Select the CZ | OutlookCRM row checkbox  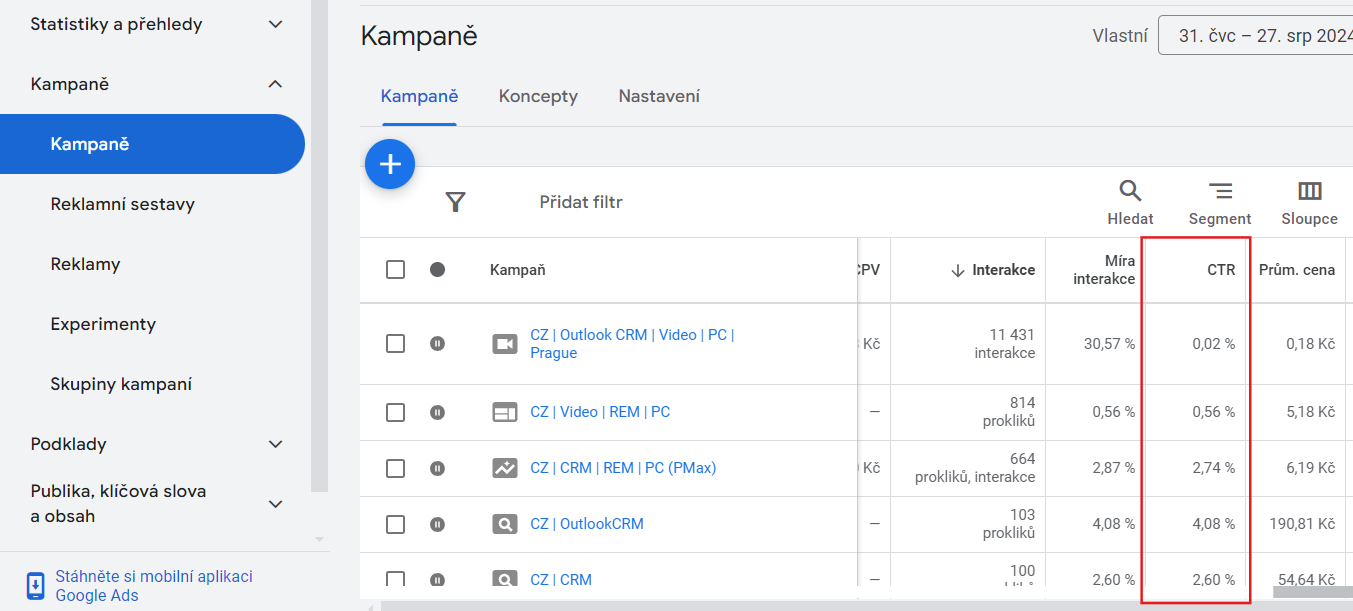coord(396,524)
